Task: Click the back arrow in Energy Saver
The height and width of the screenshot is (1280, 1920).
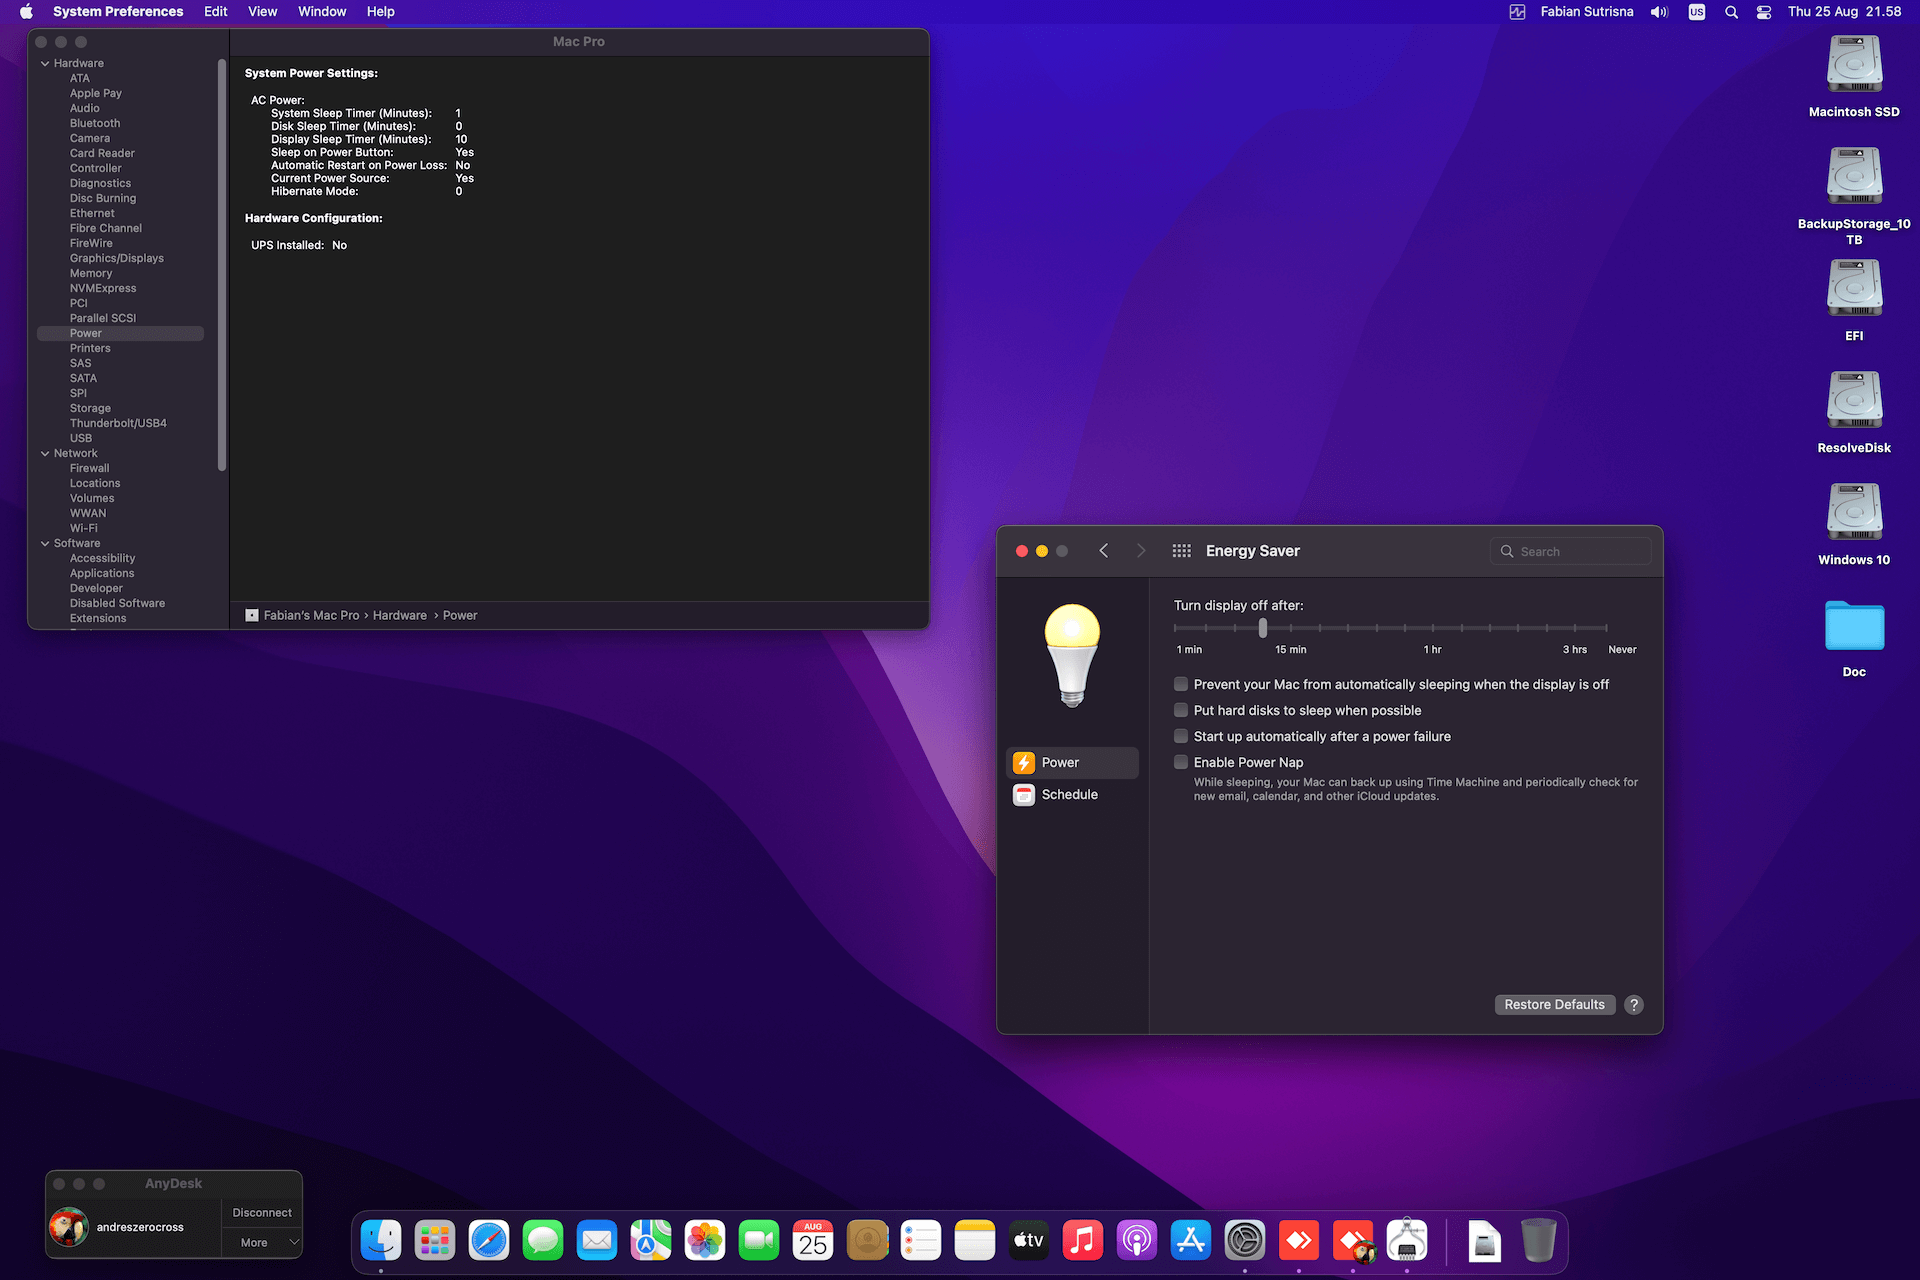Action: pos(1104,551)
